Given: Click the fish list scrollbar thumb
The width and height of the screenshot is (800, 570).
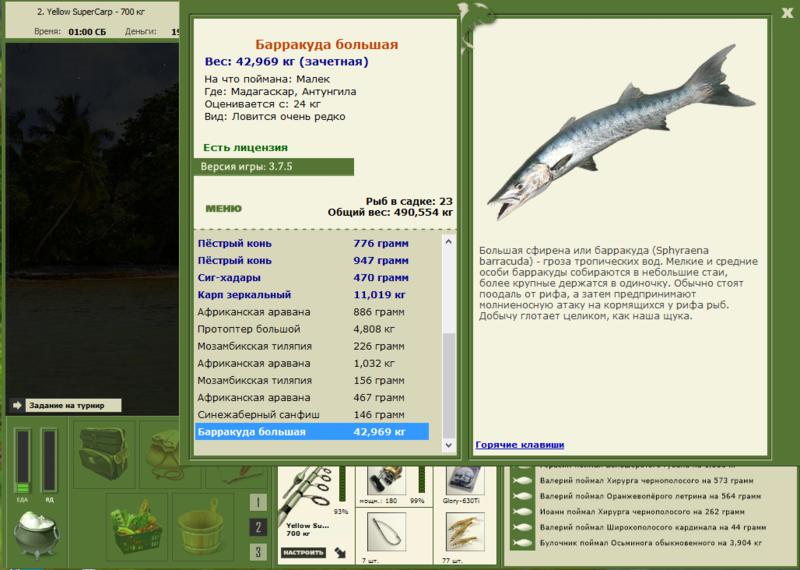Looking at the screenshot, I should tap(448, 385).
